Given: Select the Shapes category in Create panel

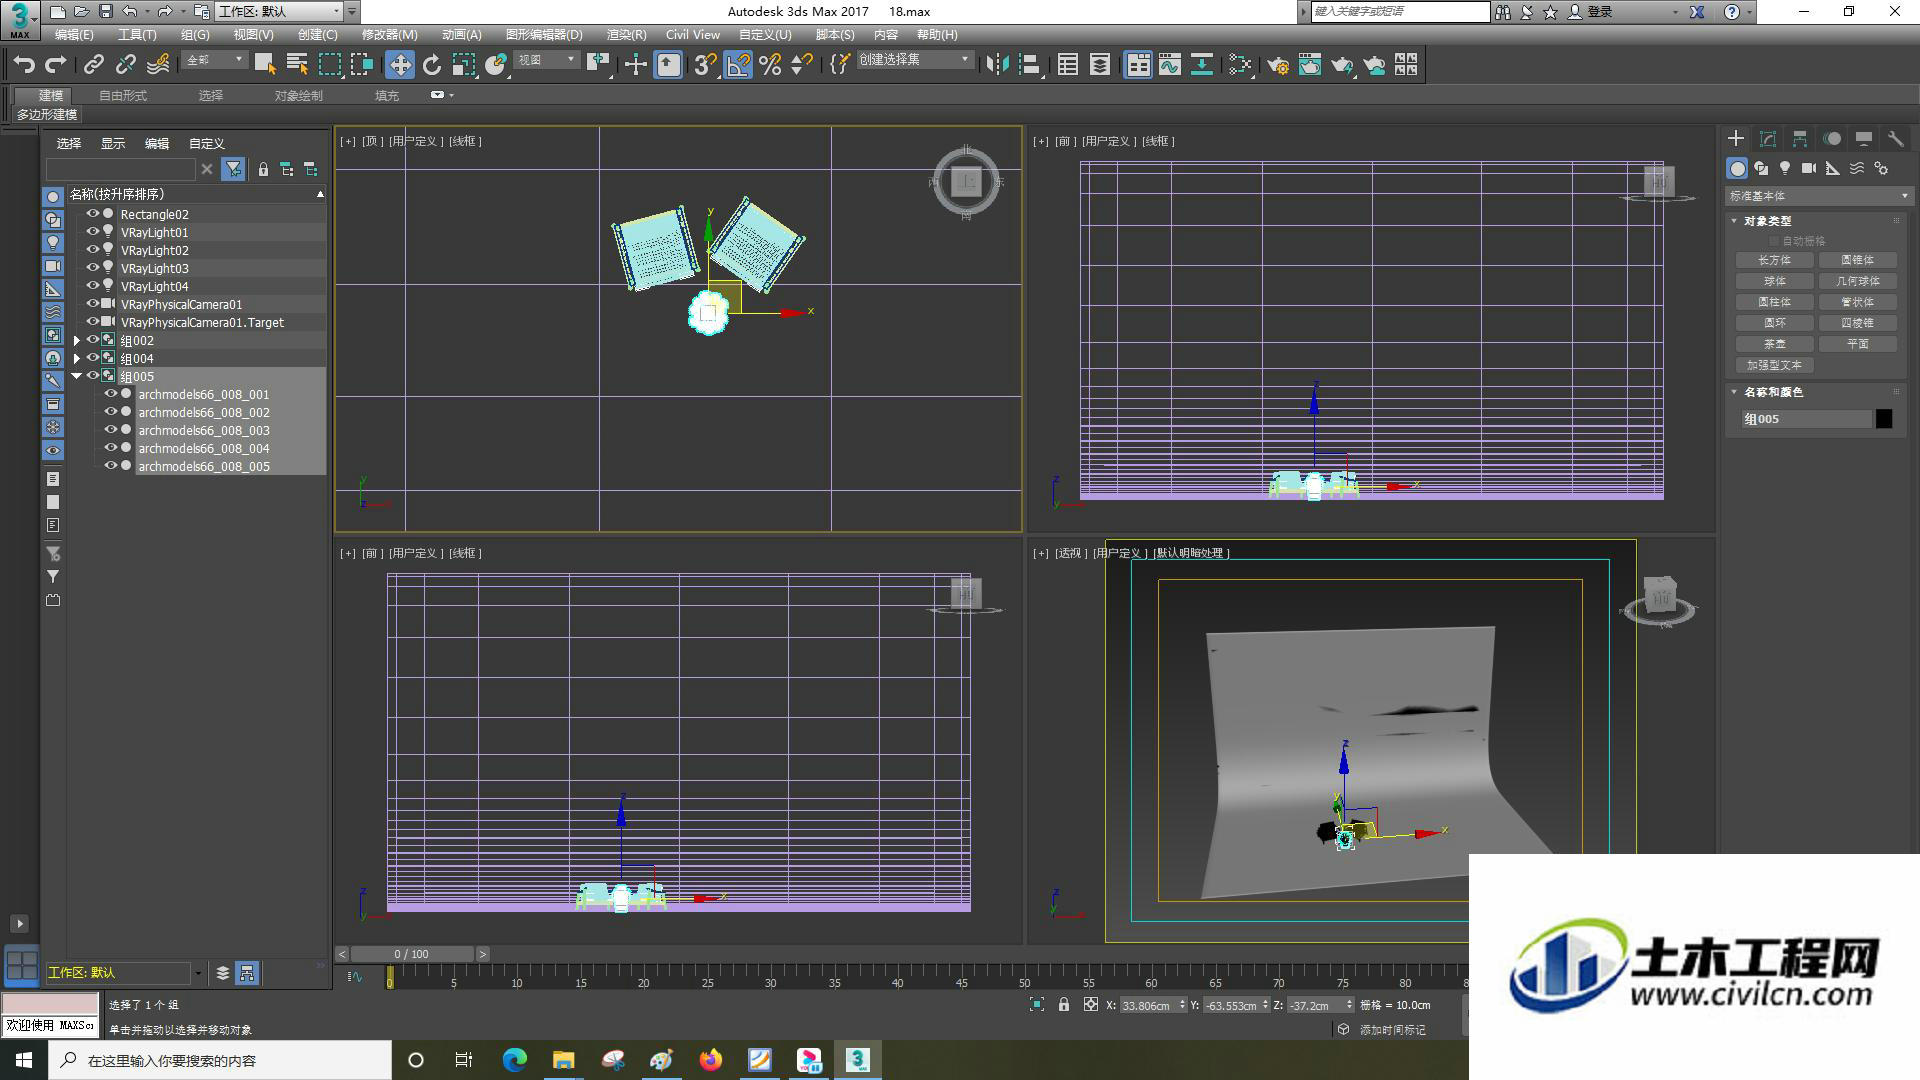Looking at the screenshot, I should click(x=1761, y=168).
